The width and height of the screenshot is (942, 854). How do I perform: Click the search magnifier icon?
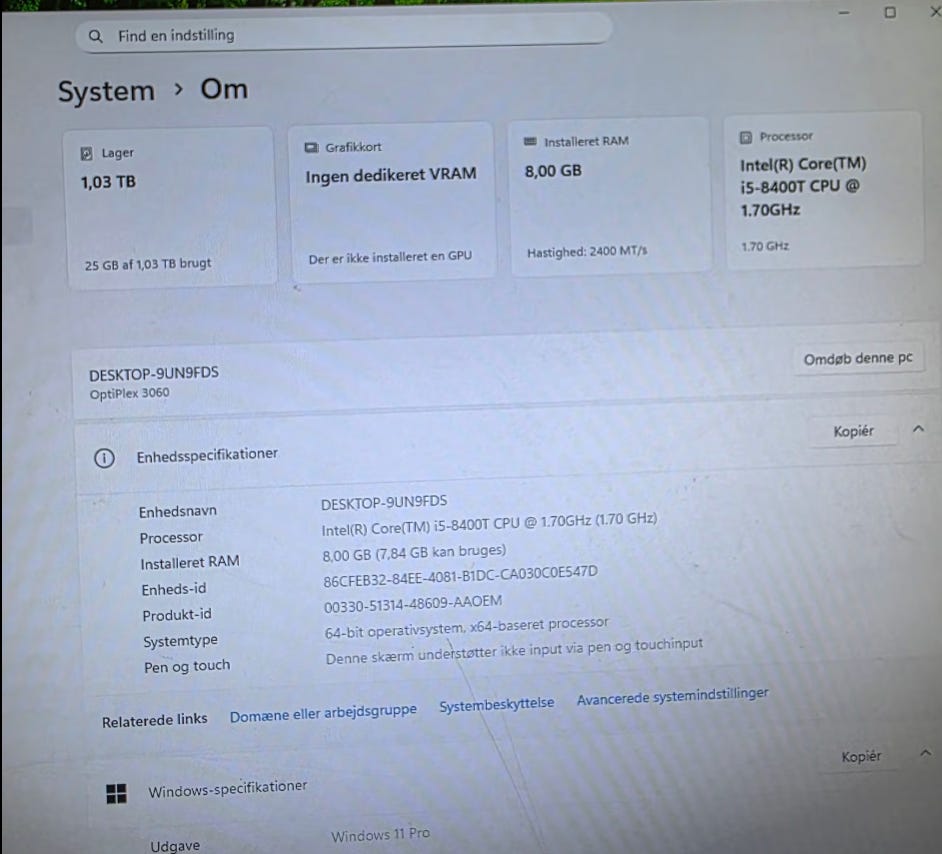click(x=96, y=37)
